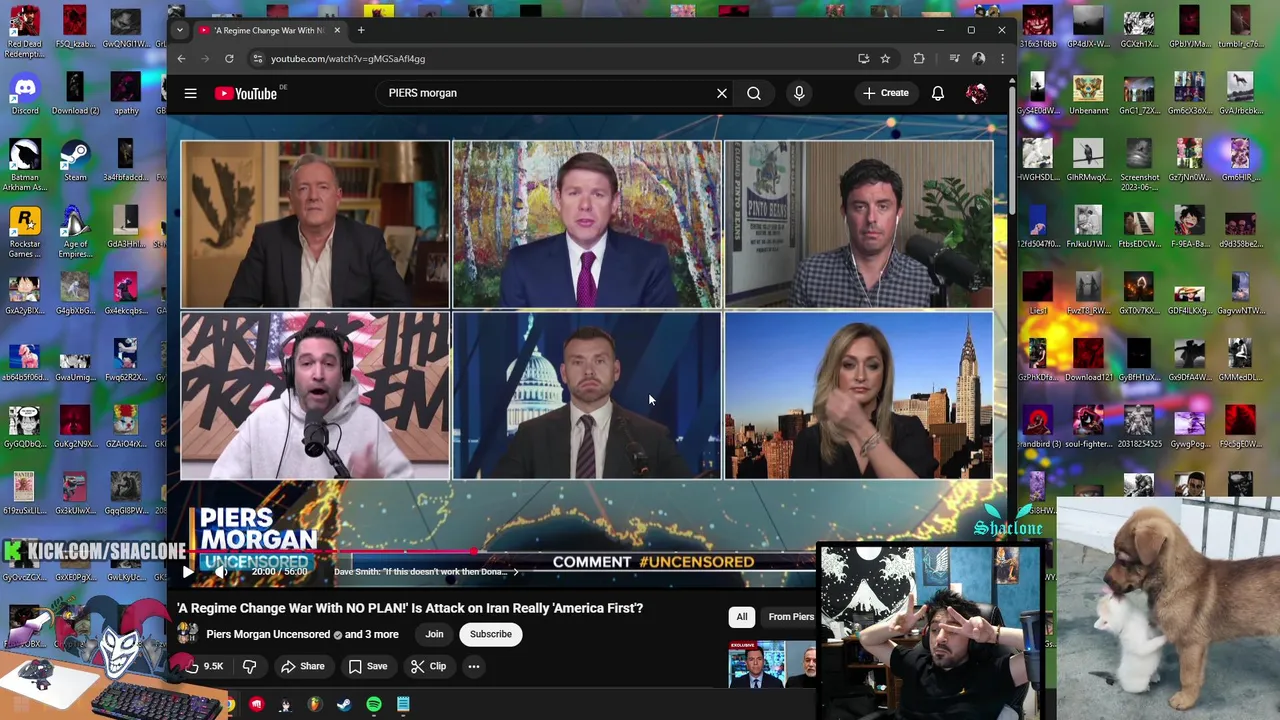Click the magnifier search button
Screen dimensions: 1280x720
coord(754,93)
